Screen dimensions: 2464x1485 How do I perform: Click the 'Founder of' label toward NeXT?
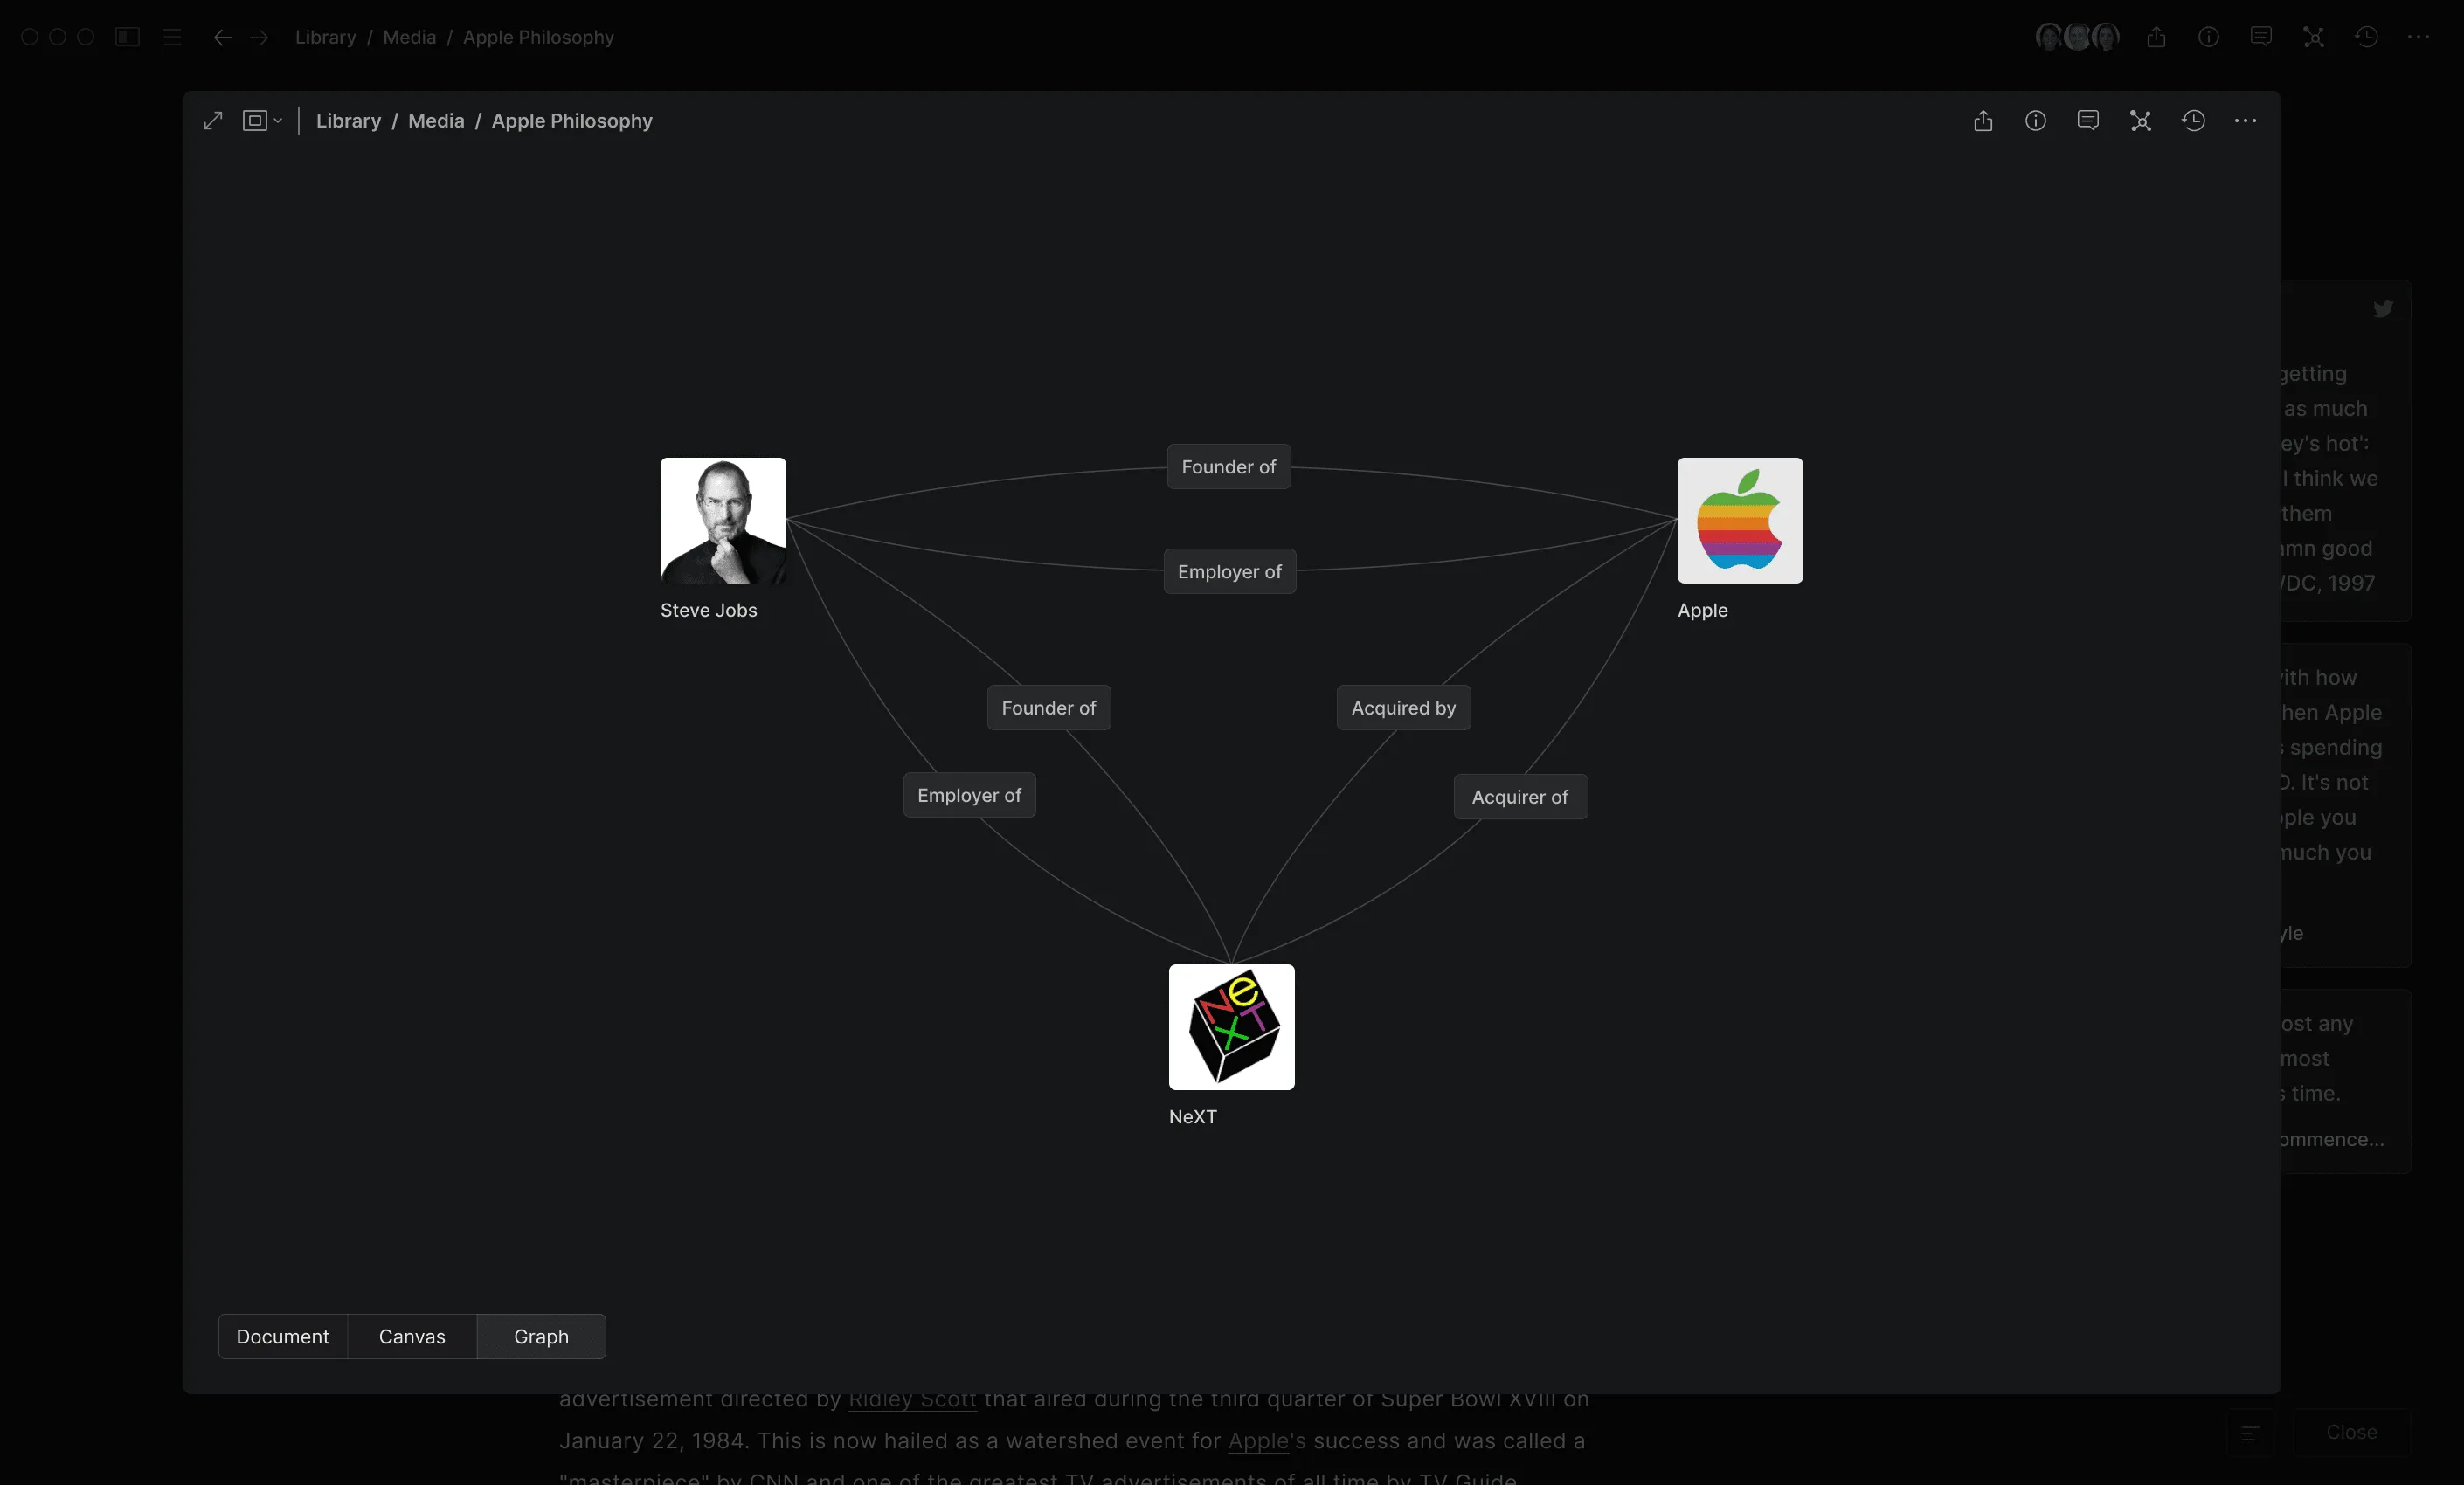(1048, 708)
